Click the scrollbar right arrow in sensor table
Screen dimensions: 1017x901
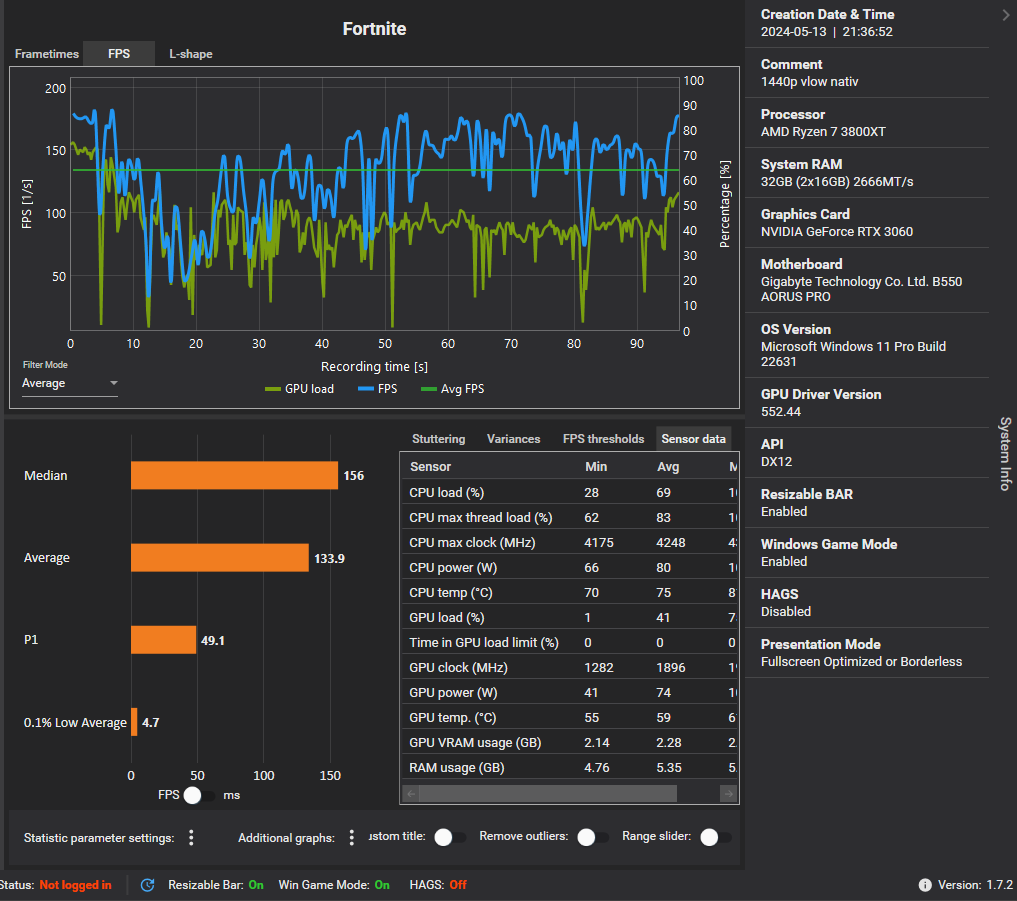coord(728,793)
